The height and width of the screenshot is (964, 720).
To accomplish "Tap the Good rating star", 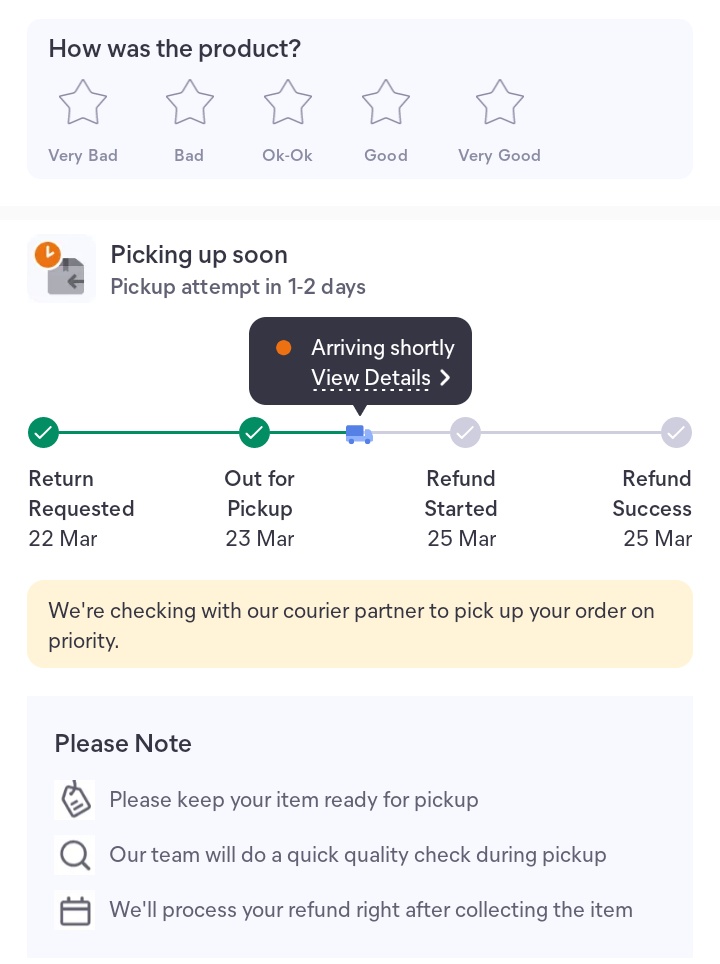I will click(386, 103).
